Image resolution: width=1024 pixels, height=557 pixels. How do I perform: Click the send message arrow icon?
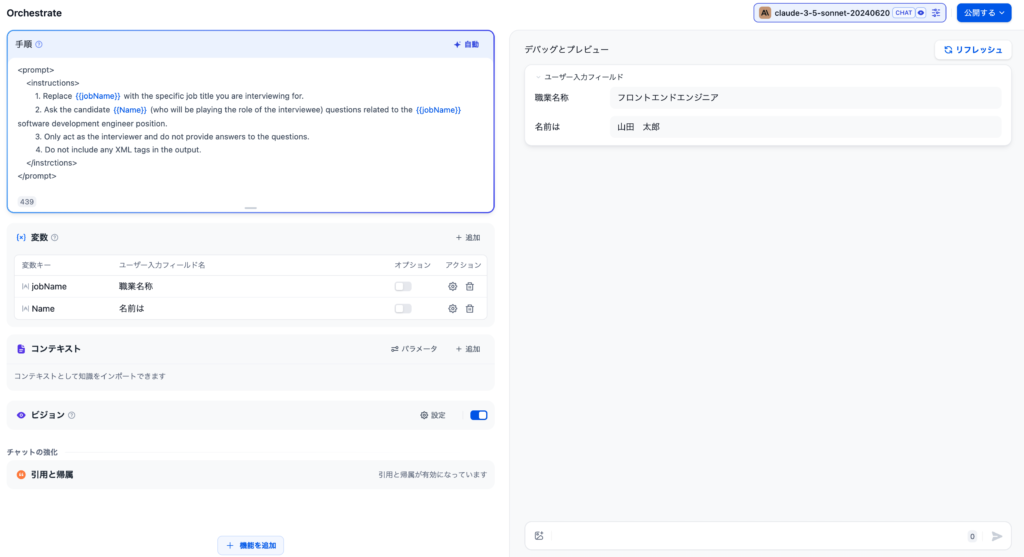pyautogui.click(x=996, y=536)
